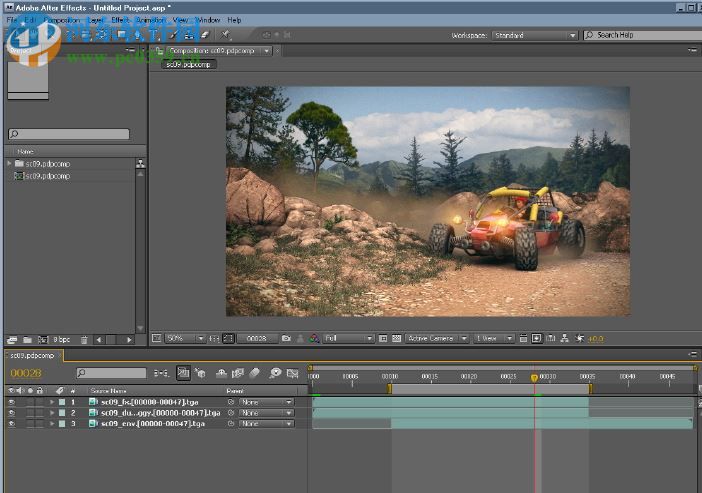
Task: Hide layer 1 sc09_fx with eye toggle
Action: pyautogui.click(x=12, y=402)
